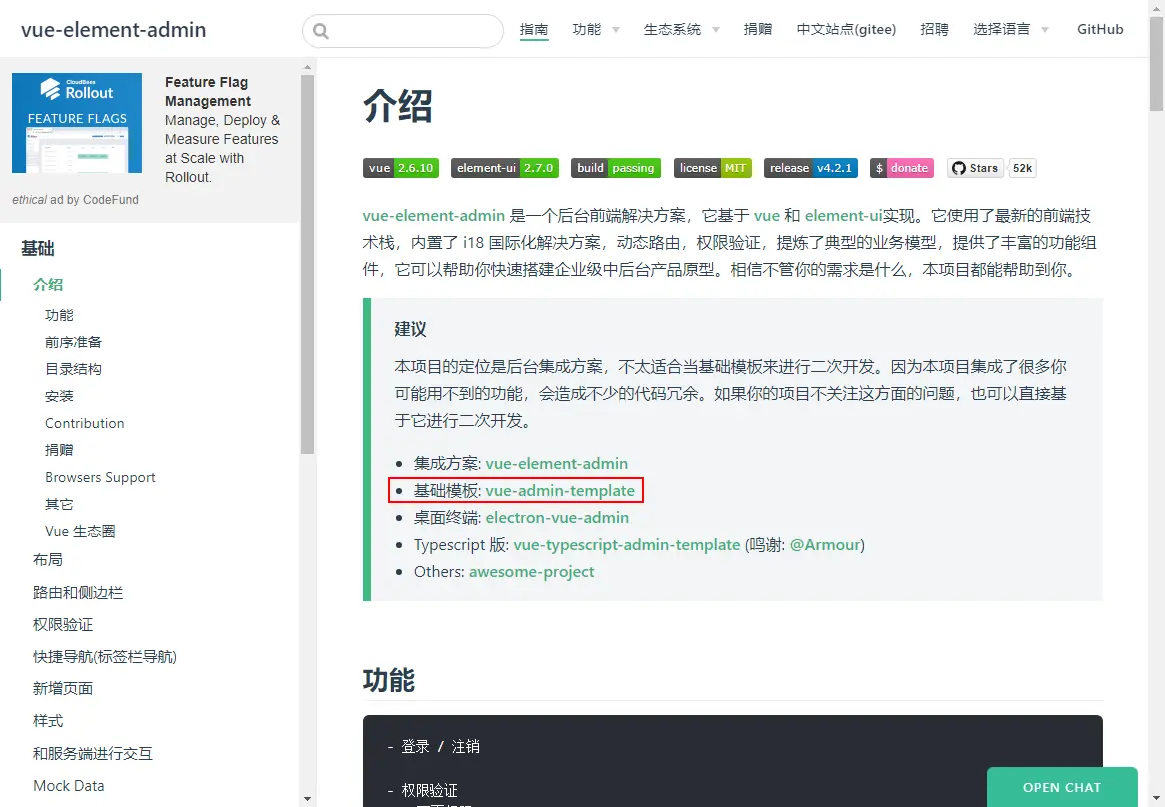Click the search magnifier icon

tap(321, 30)
